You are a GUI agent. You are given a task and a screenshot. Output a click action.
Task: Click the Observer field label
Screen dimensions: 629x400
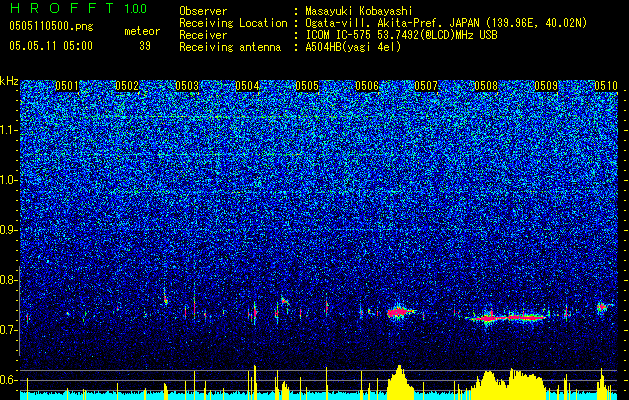(203, 11)
